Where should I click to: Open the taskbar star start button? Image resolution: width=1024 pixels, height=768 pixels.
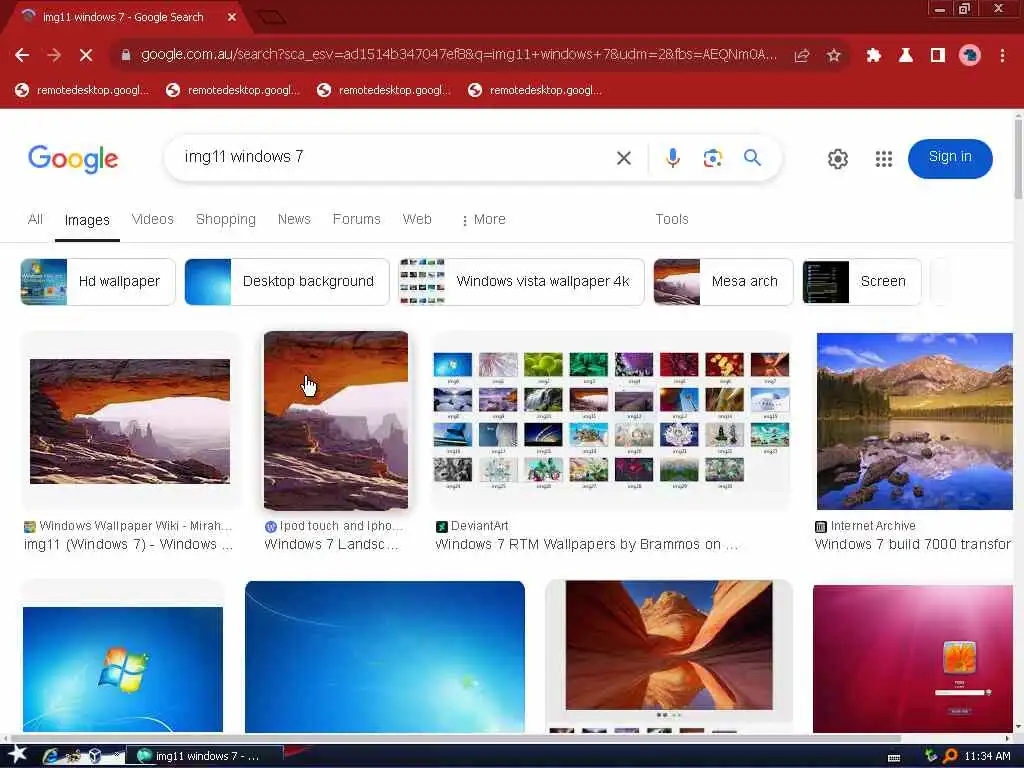click(x=17, y=755)
